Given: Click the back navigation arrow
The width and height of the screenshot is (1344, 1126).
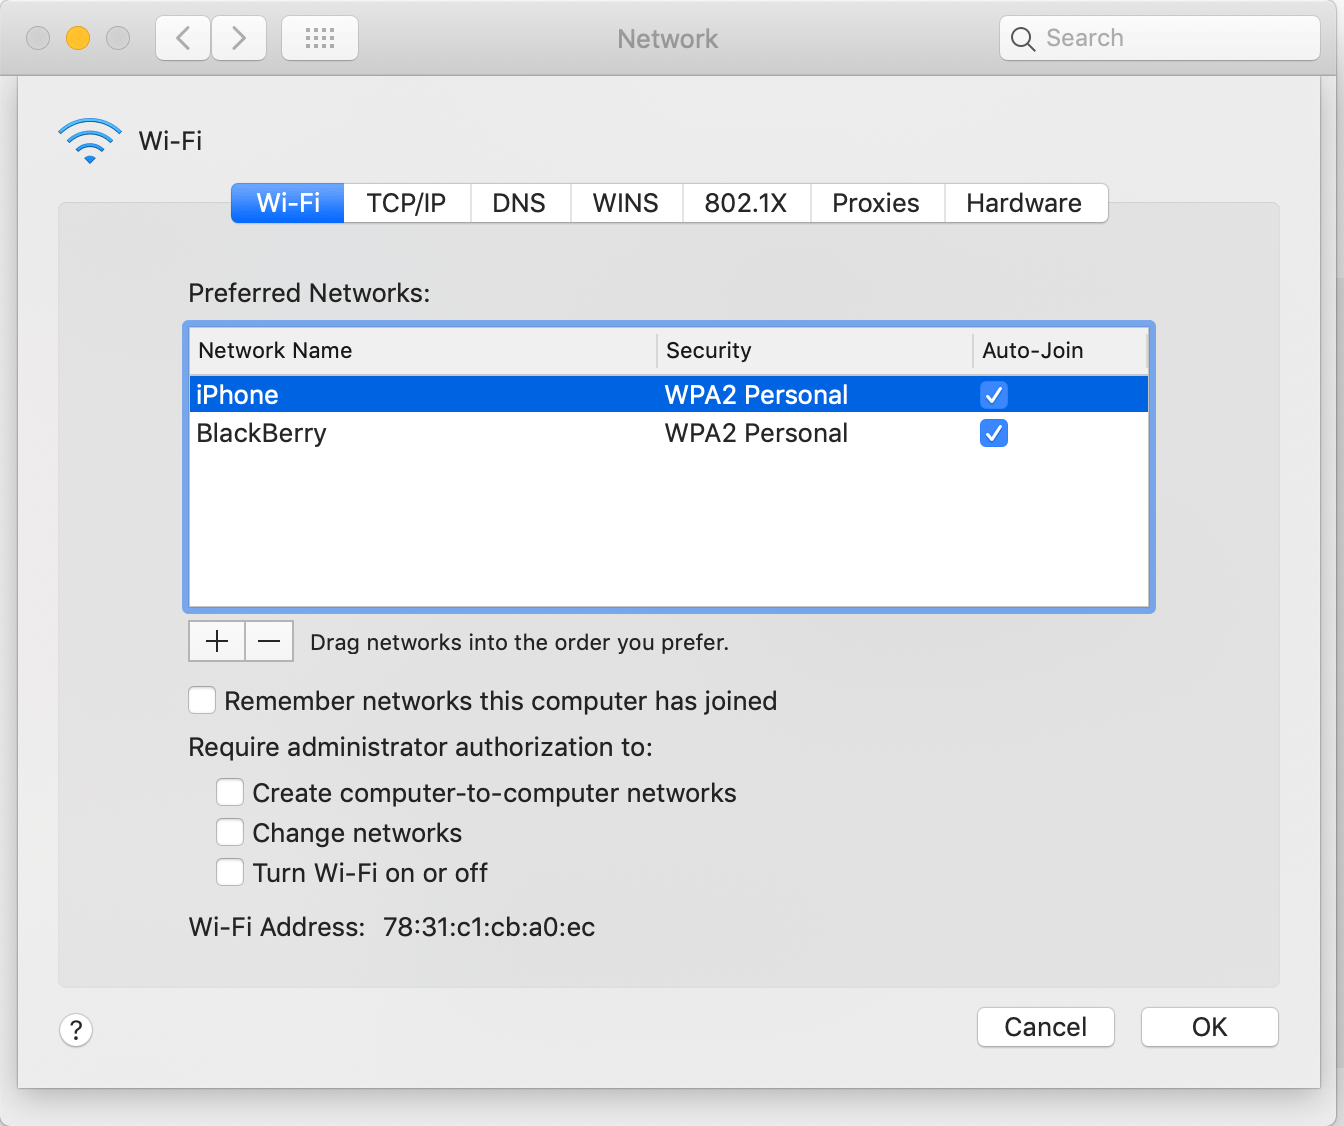Looking at the screenshot, I should coord(182,37).
